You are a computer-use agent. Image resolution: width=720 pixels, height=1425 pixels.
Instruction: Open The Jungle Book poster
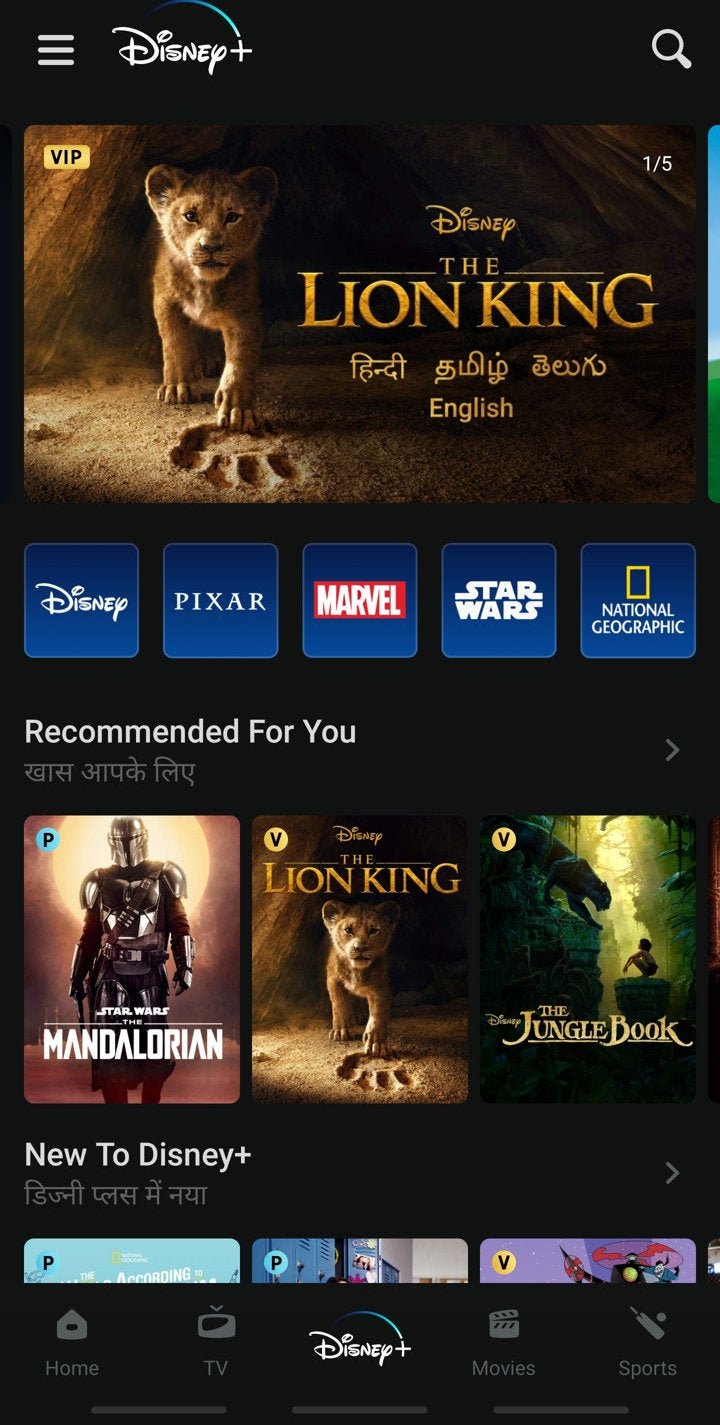click(588, 959)
